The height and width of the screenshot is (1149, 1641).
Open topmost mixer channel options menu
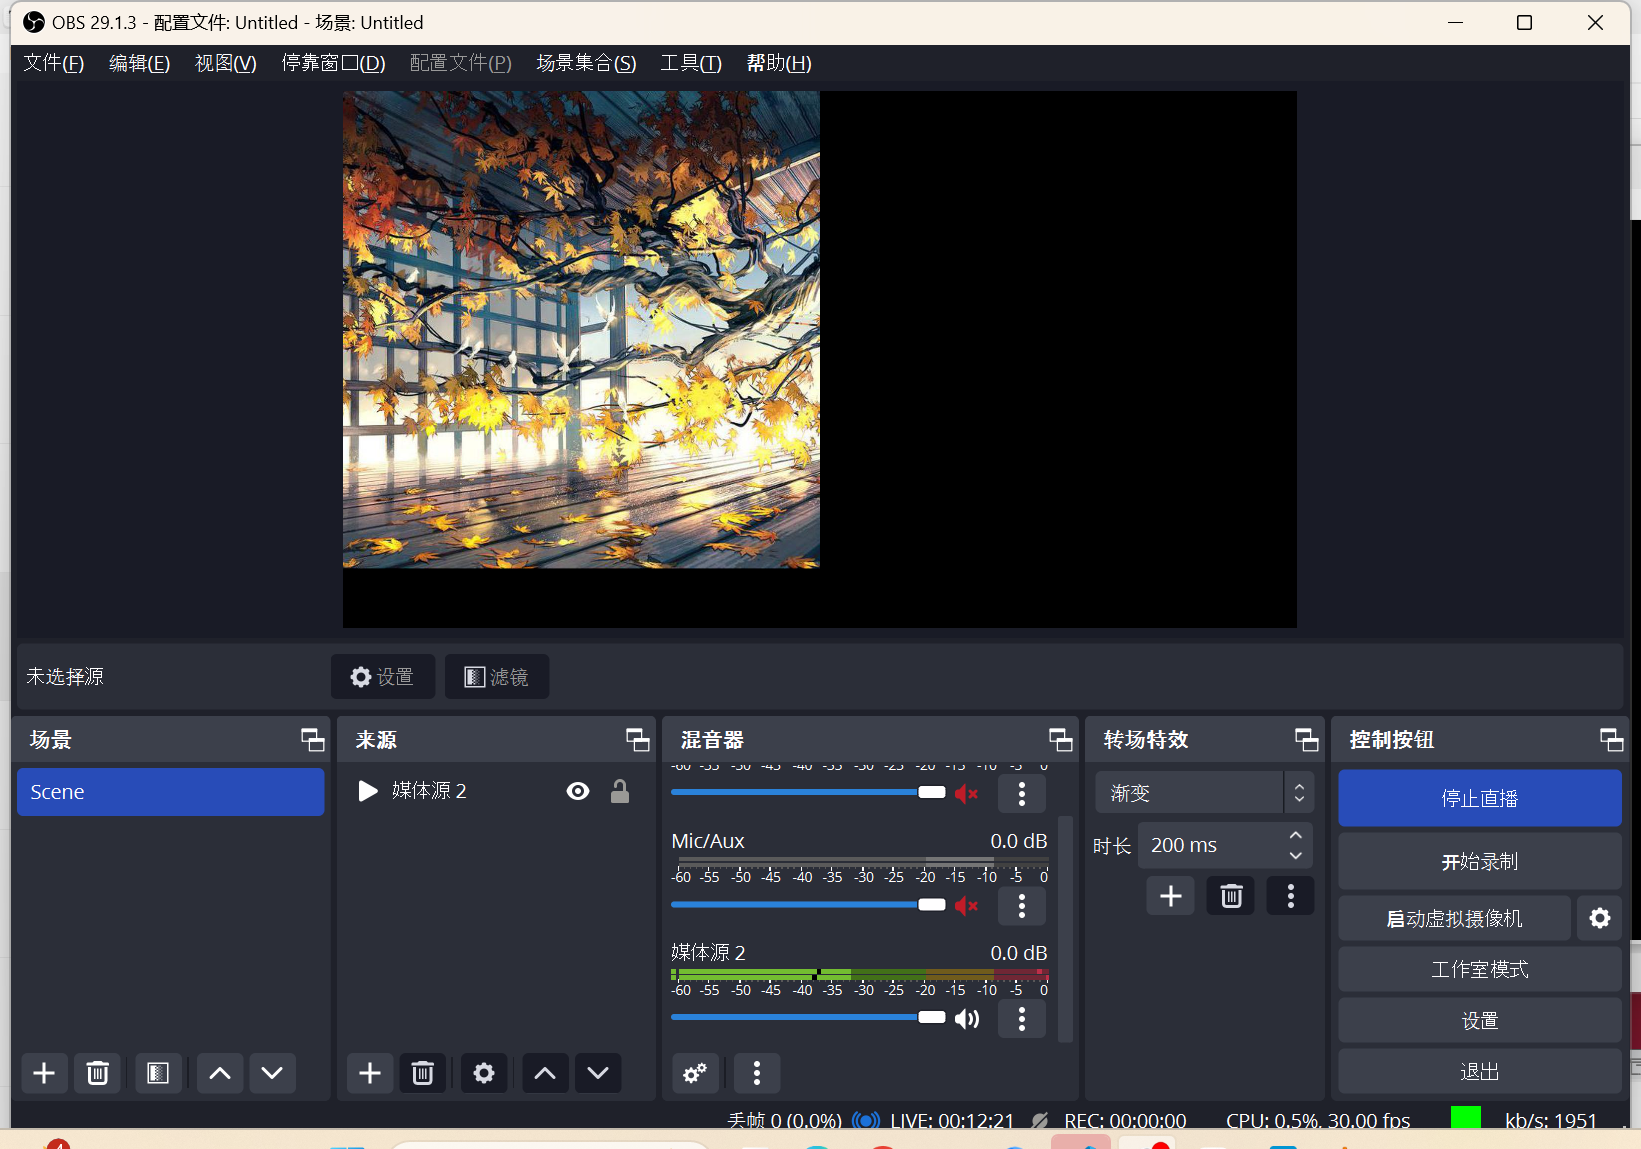1021,793
